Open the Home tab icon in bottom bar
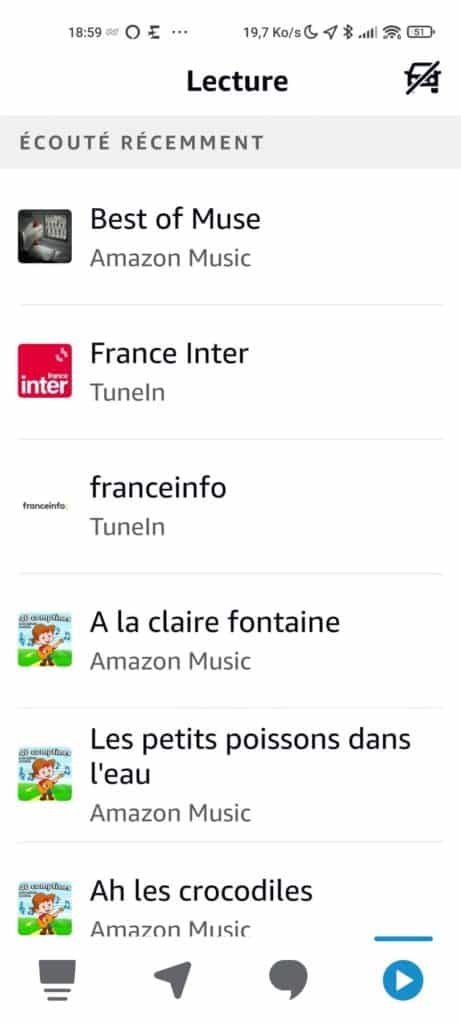Viewport: 461px width, 1024px height. point(57,980)
